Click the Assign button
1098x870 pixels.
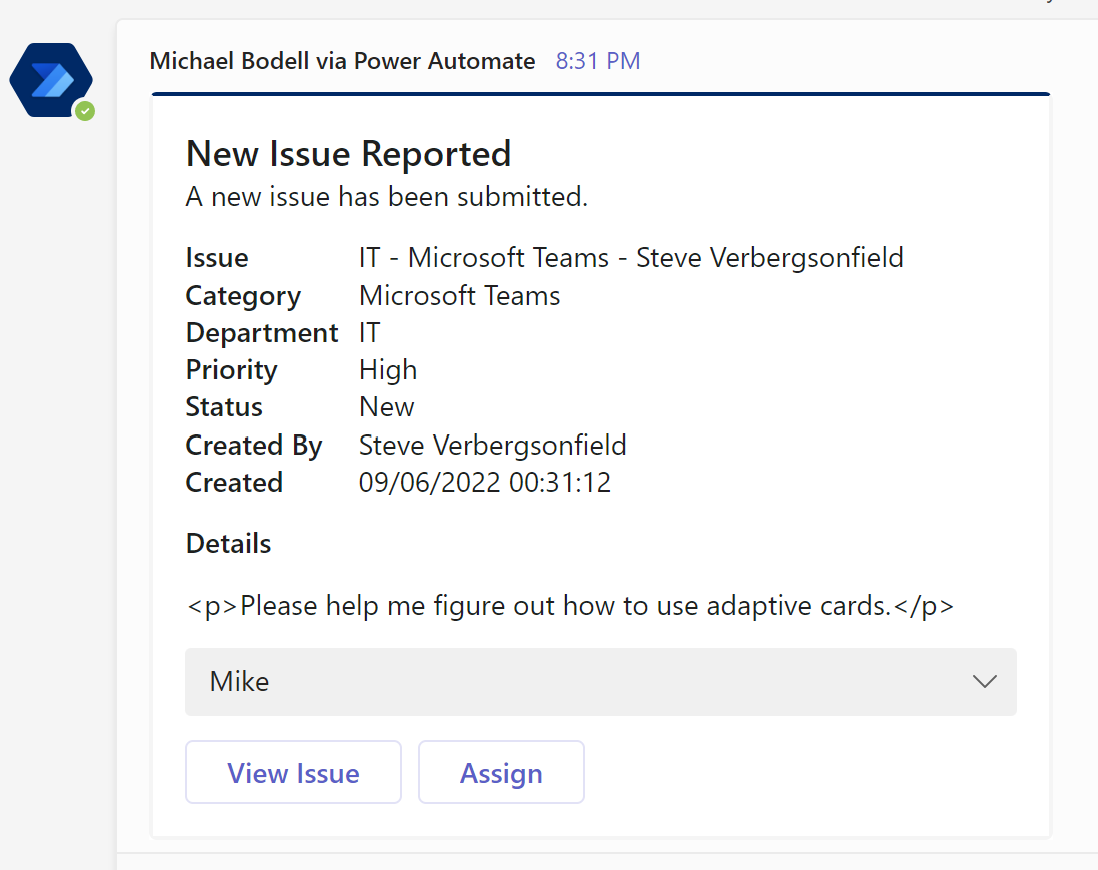click(501, 773)
